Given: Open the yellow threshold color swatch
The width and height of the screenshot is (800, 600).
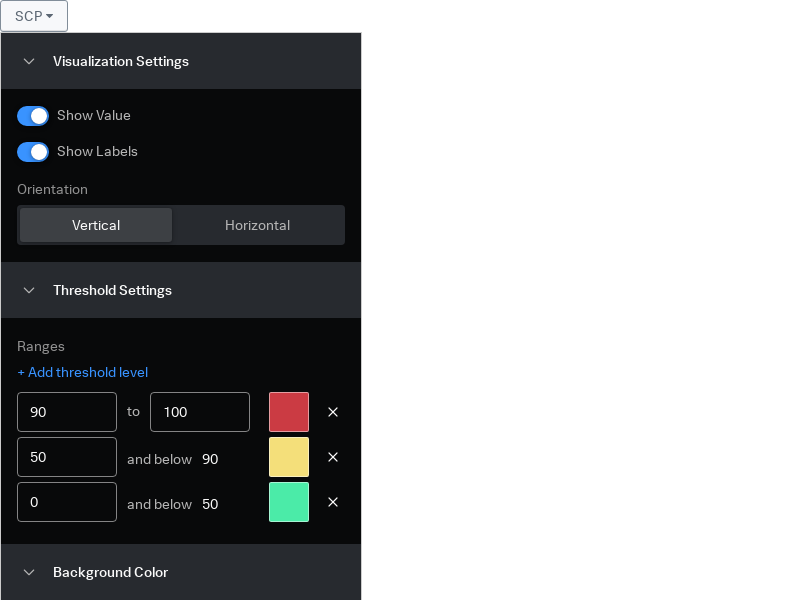Looking at the screenshot, I should 289,457.
